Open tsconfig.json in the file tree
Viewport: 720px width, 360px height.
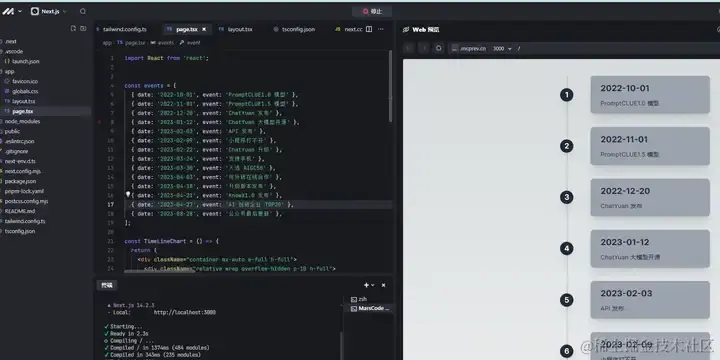[x=20, y=231]
